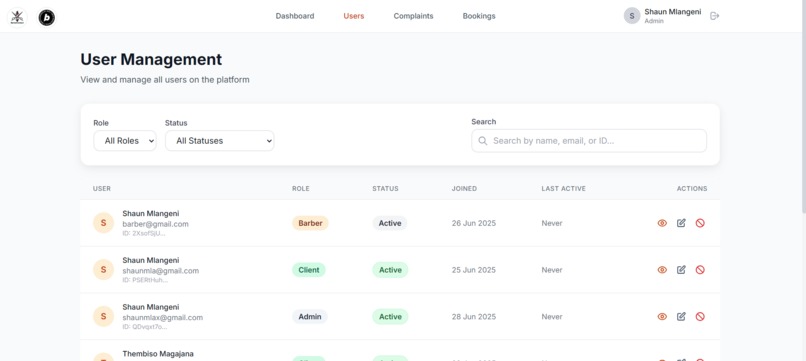
Task: View user shaunmla@gmail.com via the eye icon
Action: pos(662,270)
